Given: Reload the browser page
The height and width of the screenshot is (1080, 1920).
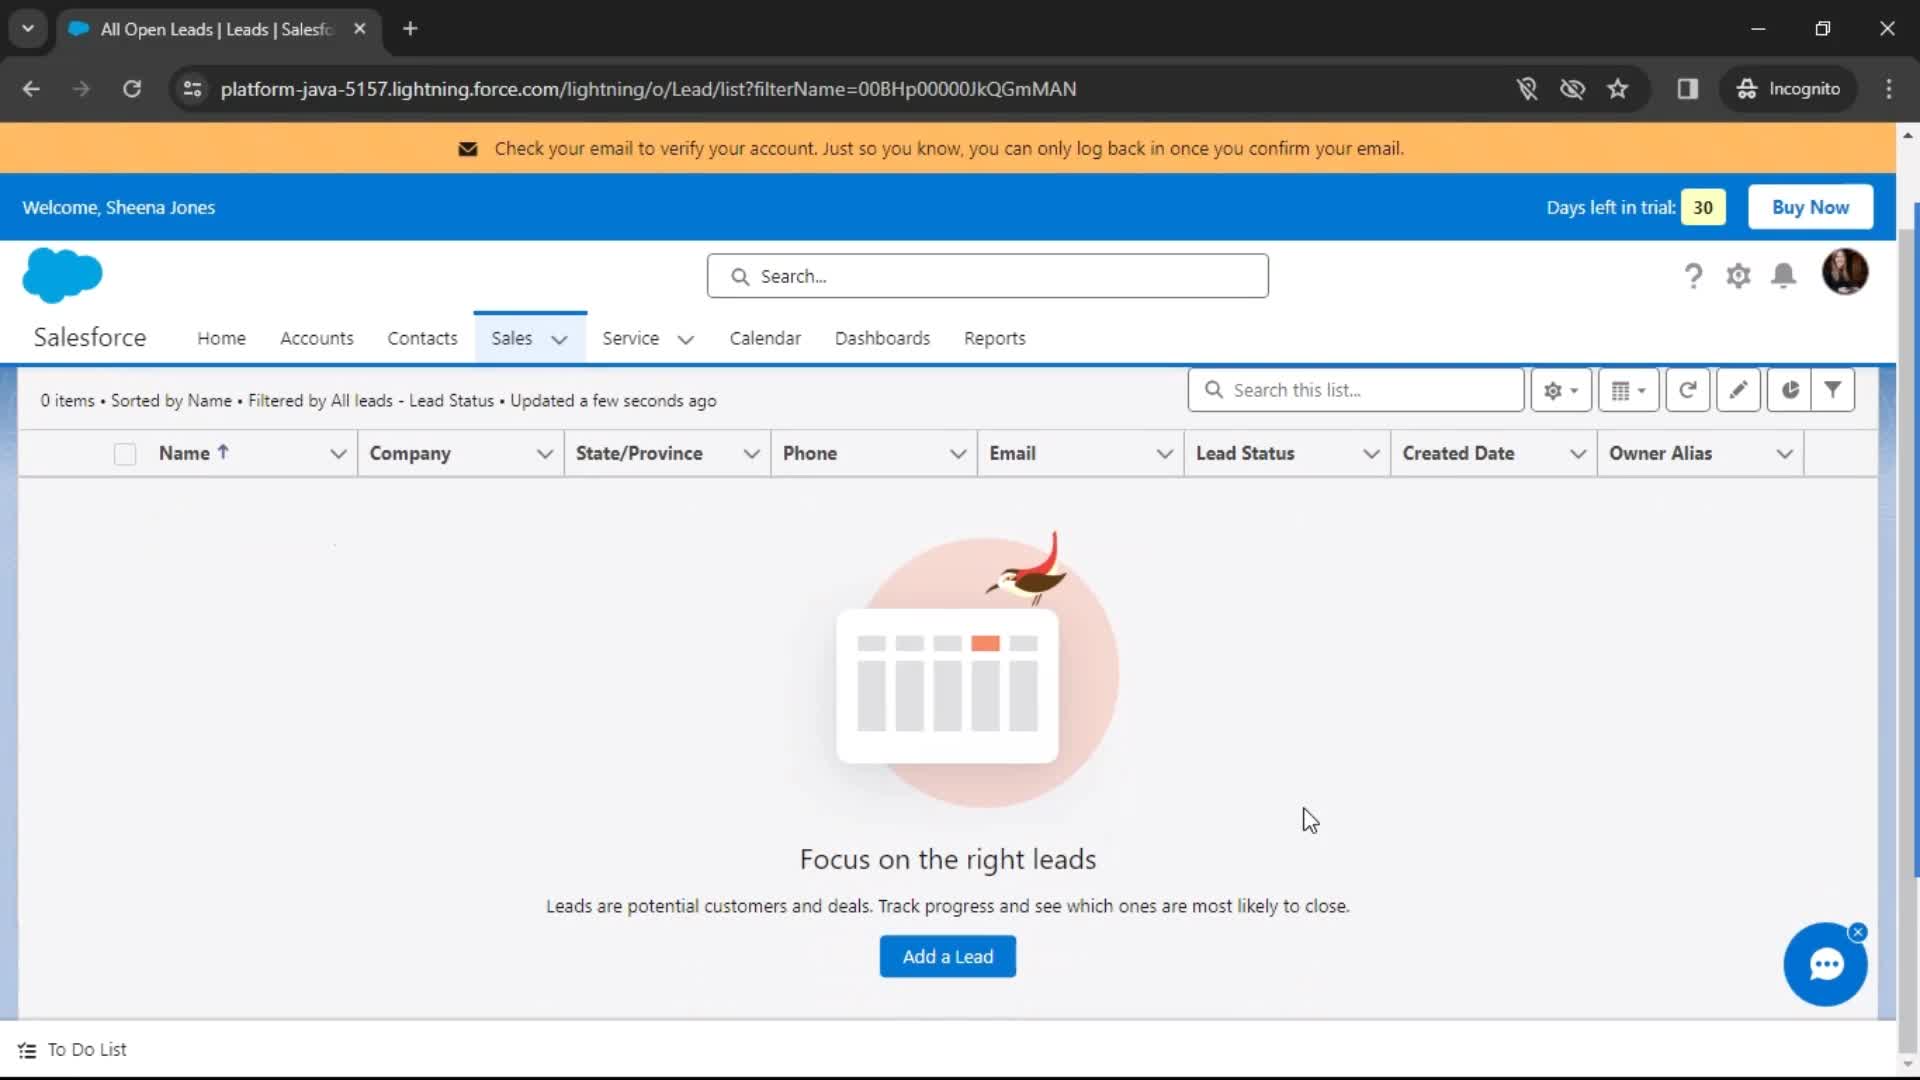Looking at the screenshot, I should point(132,89).
